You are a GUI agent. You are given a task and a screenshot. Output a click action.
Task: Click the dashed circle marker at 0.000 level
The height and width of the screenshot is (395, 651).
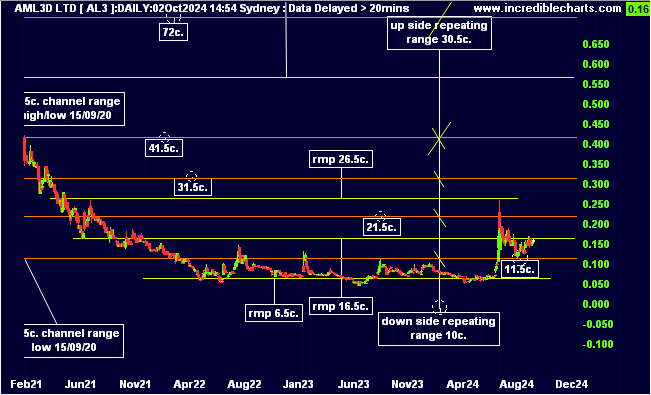coord(439,307)
